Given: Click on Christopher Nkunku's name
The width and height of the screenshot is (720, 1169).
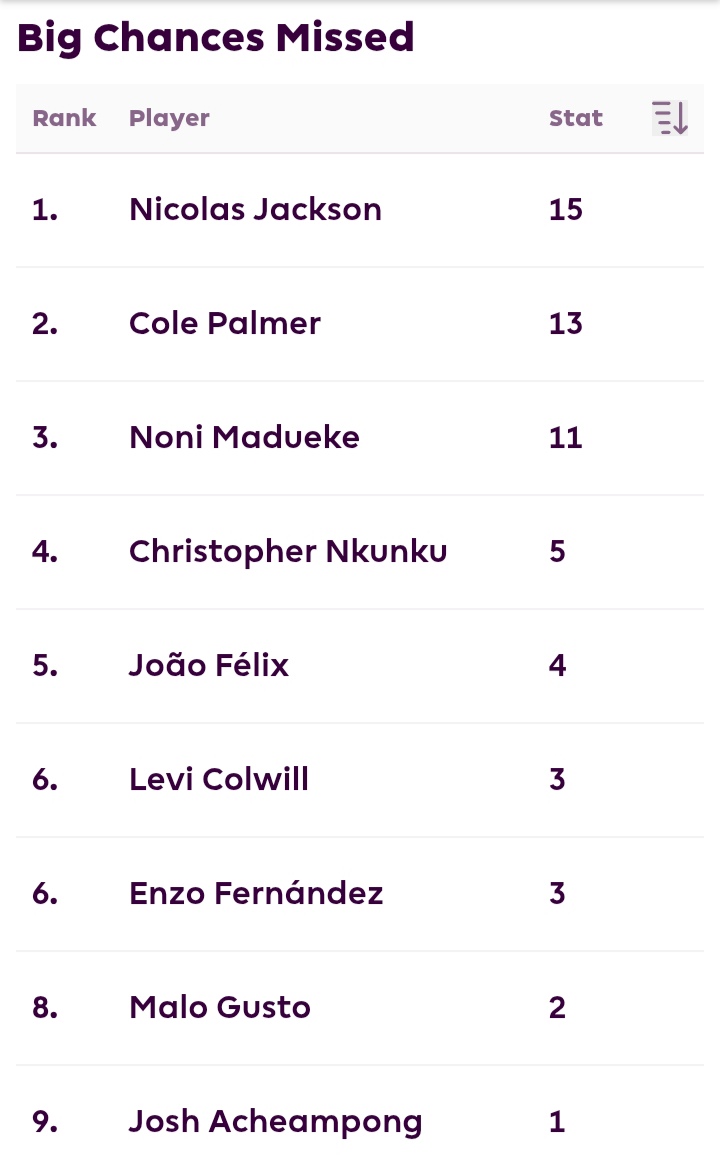Looking at the screenshot, I should [288, 552].
